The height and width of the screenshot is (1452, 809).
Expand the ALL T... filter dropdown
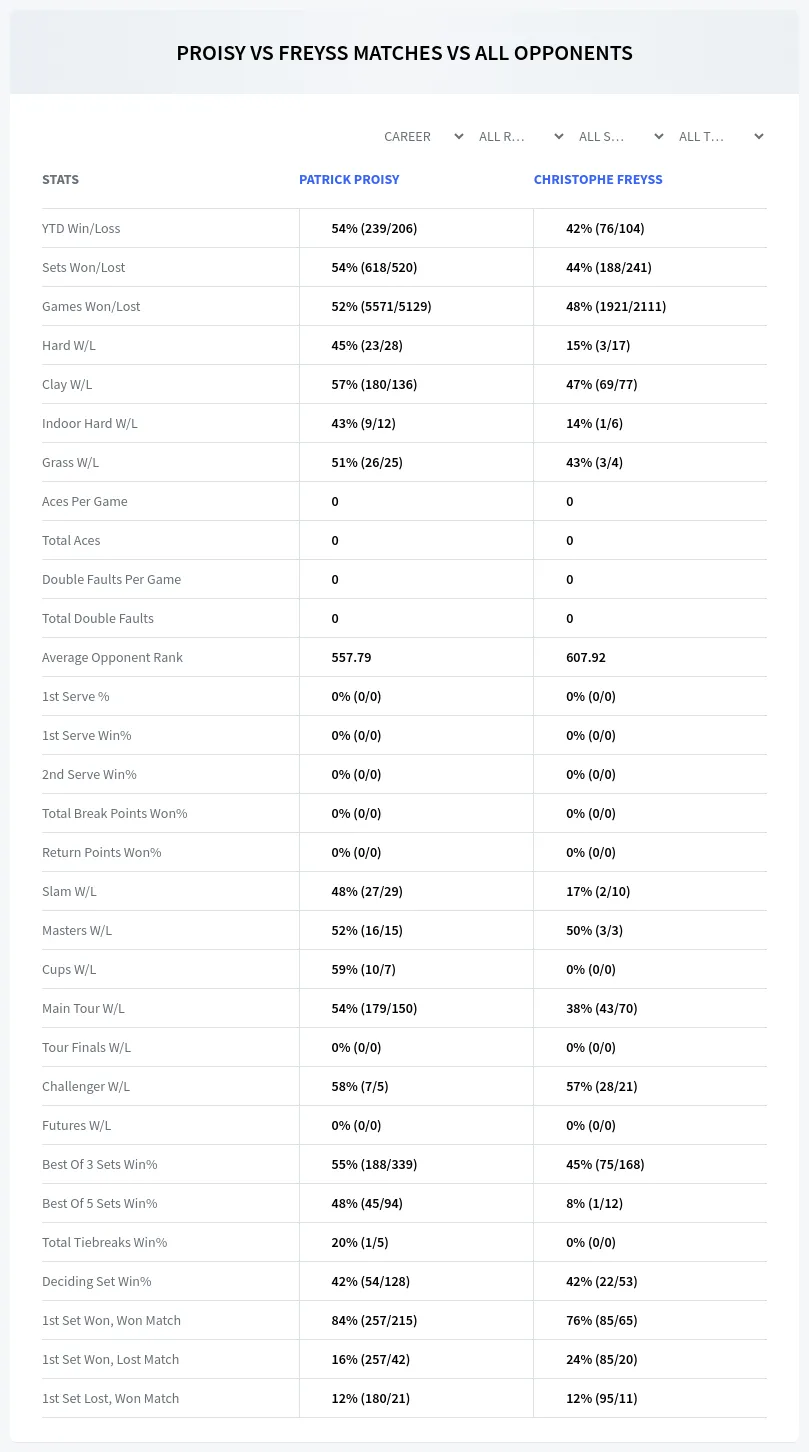721,136
